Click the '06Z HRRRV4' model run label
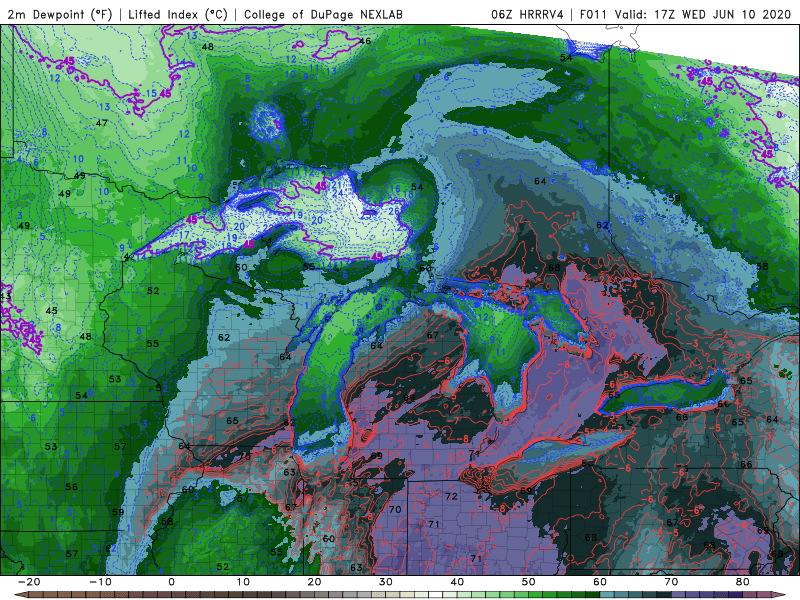 (527, 14)
